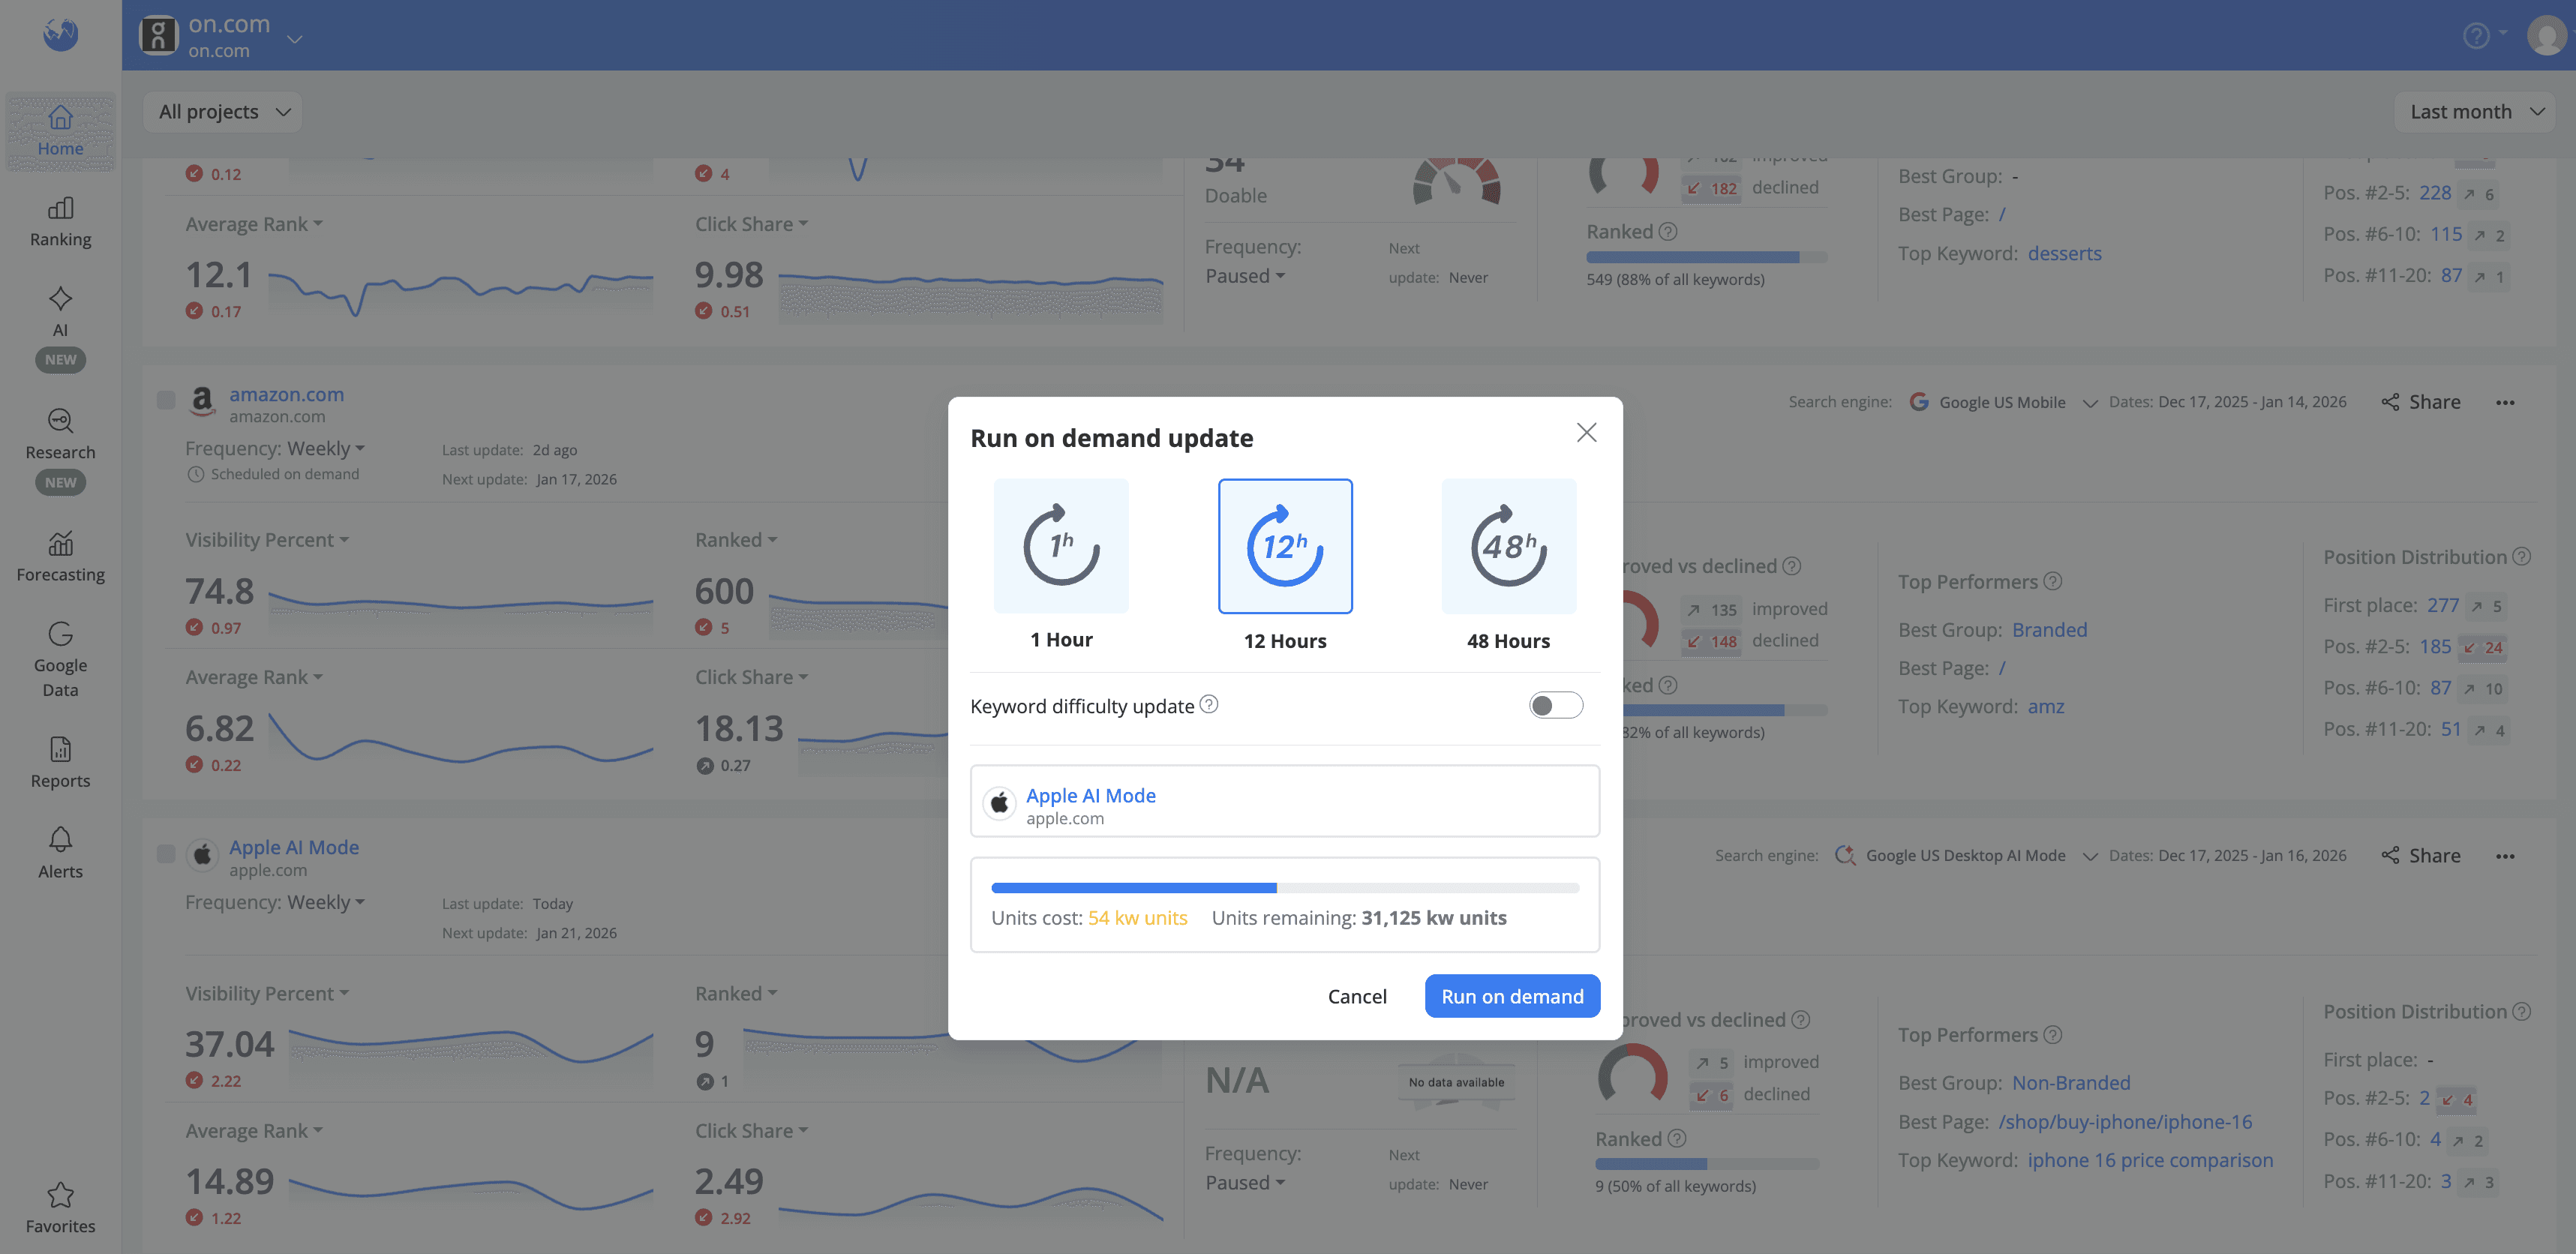Screen dimensions: 2576x1254
Task: Expand the on.com project switcher chevron
Action: pyautogui.click(x=294, y=39)
